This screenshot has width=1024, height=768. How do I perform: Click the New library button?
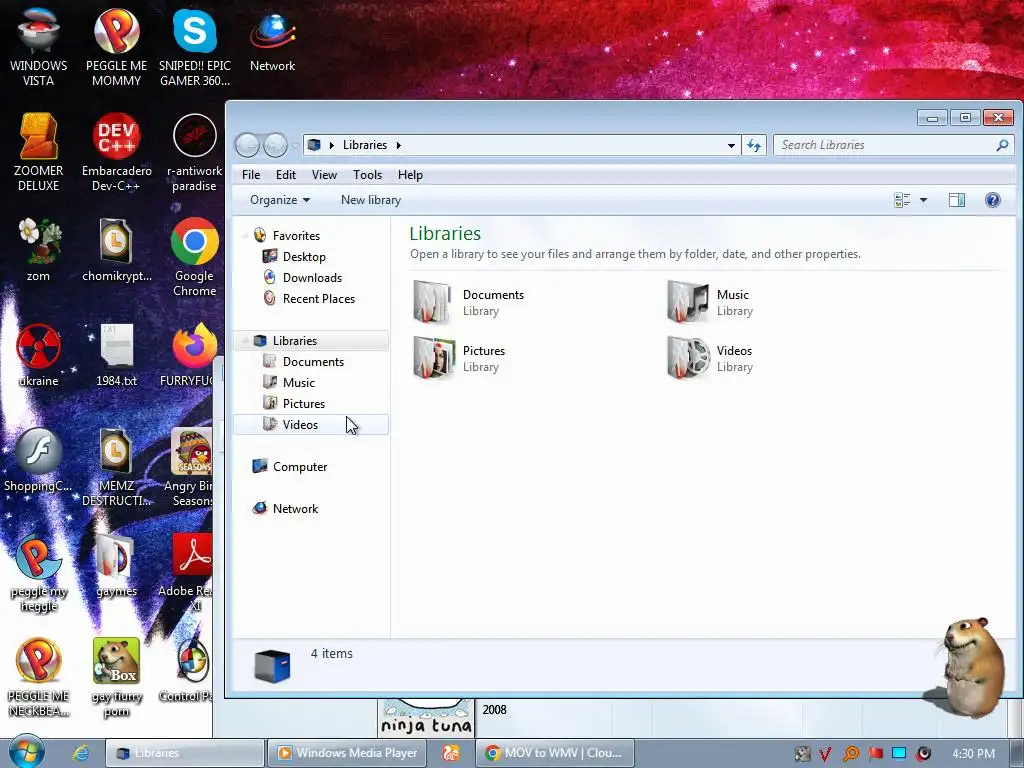pyautogui.click(x=370, y=200)
